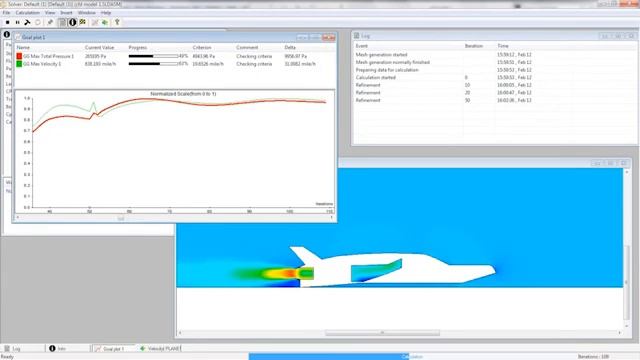Screen dimensions: 640x360
Task: Click the Comment column header in Goal plot
Action: pyautogui.click(x=247, y=48)
